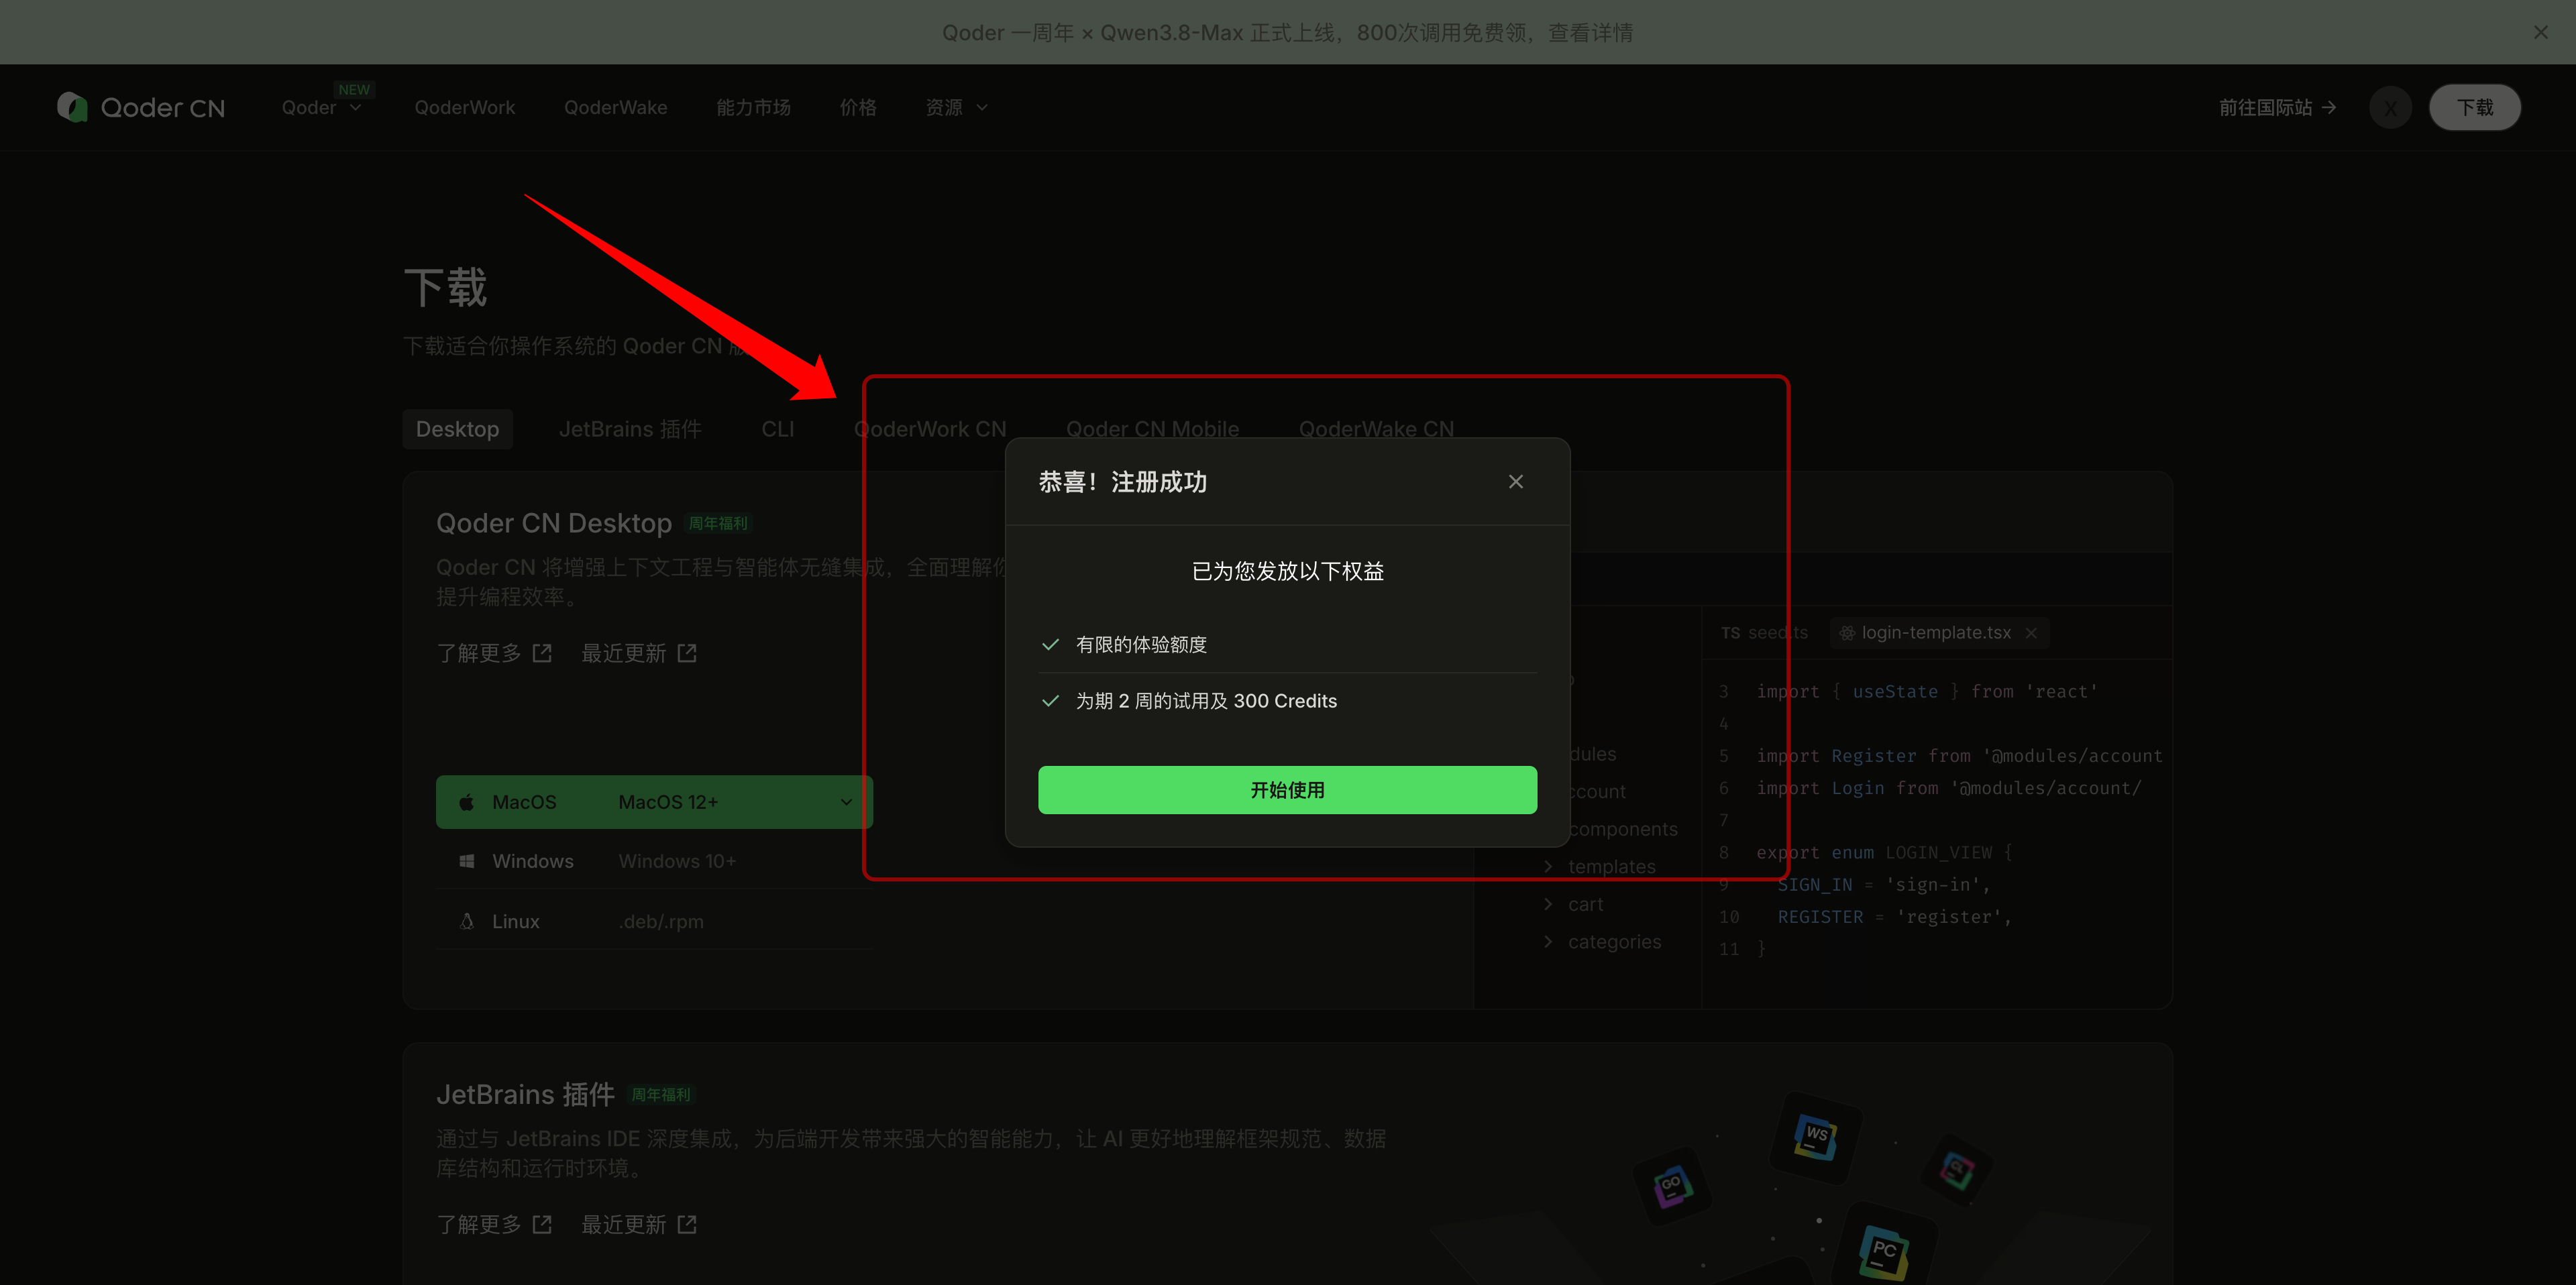Select the Linux .deb/.rpm download row
Screen dimensions: 2576x1285
pos(654,921)
